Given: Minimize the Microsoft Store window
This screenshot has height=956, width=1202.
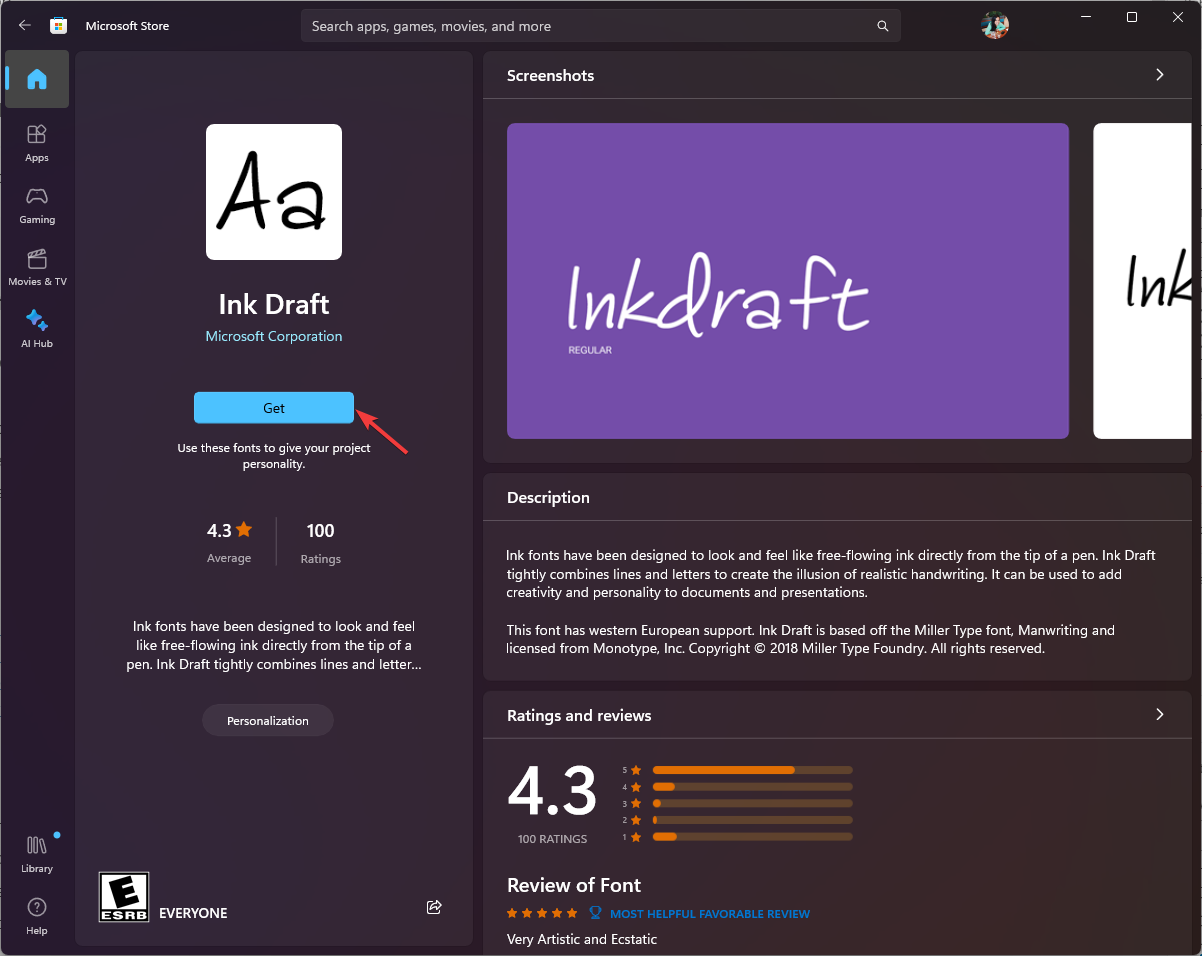Looking at the screenshot, I should (1087, 17).
